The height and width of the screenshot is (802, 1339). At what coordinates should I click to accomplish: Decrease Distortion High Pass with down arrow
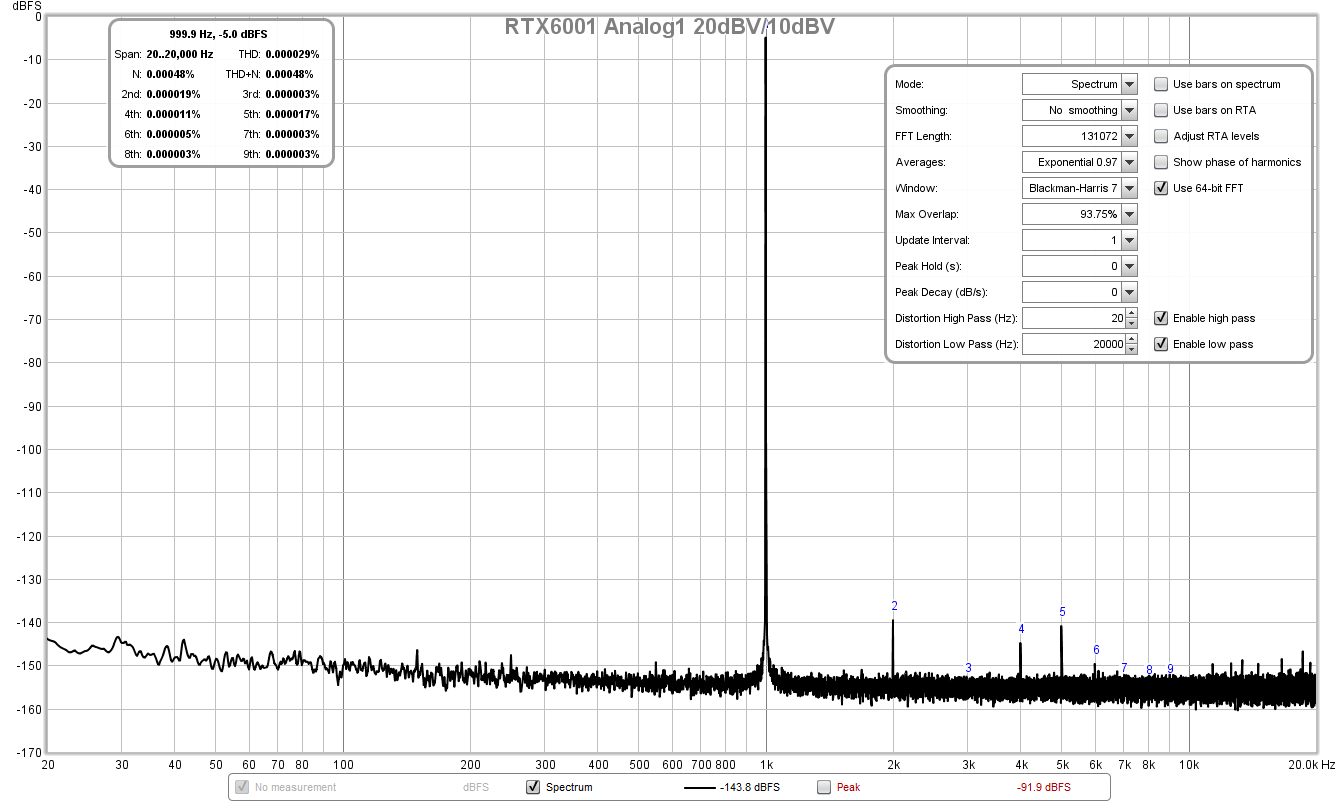pyautogui.click(x=1131, y=323)
